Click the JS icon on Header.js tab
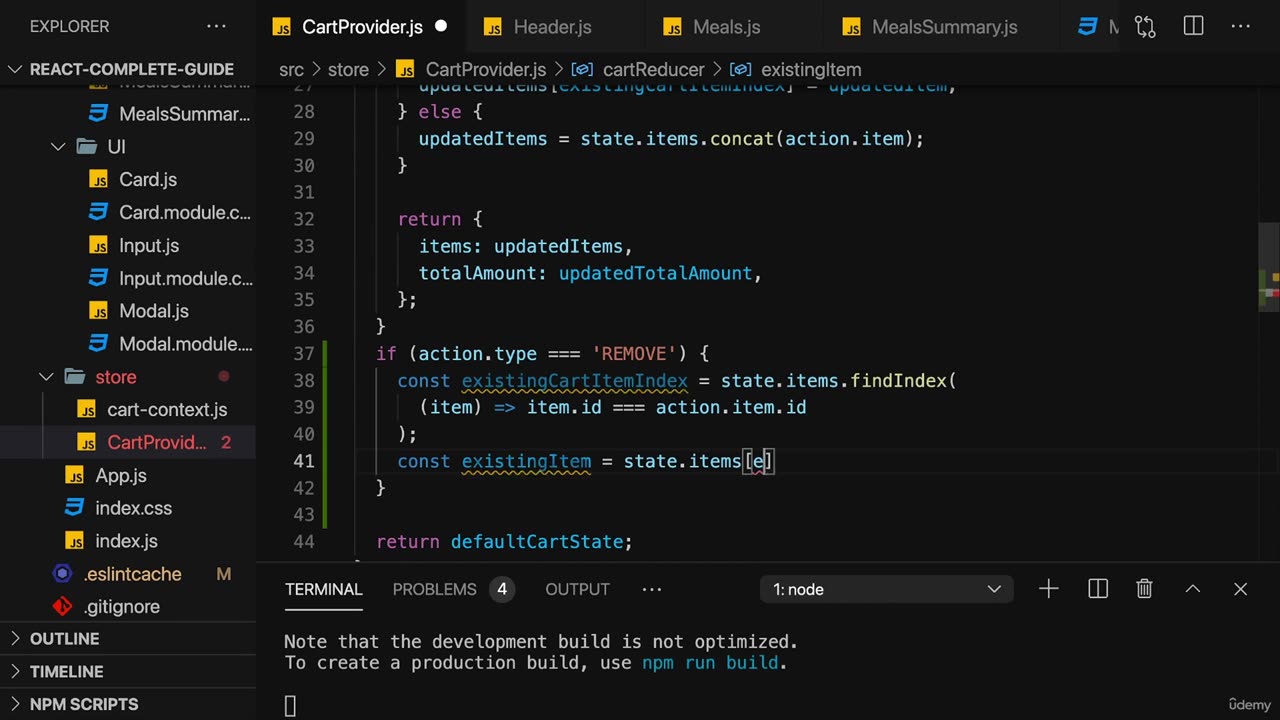Image resolution: width=1280 pixels, height=720 pixels. pos(493,28)
